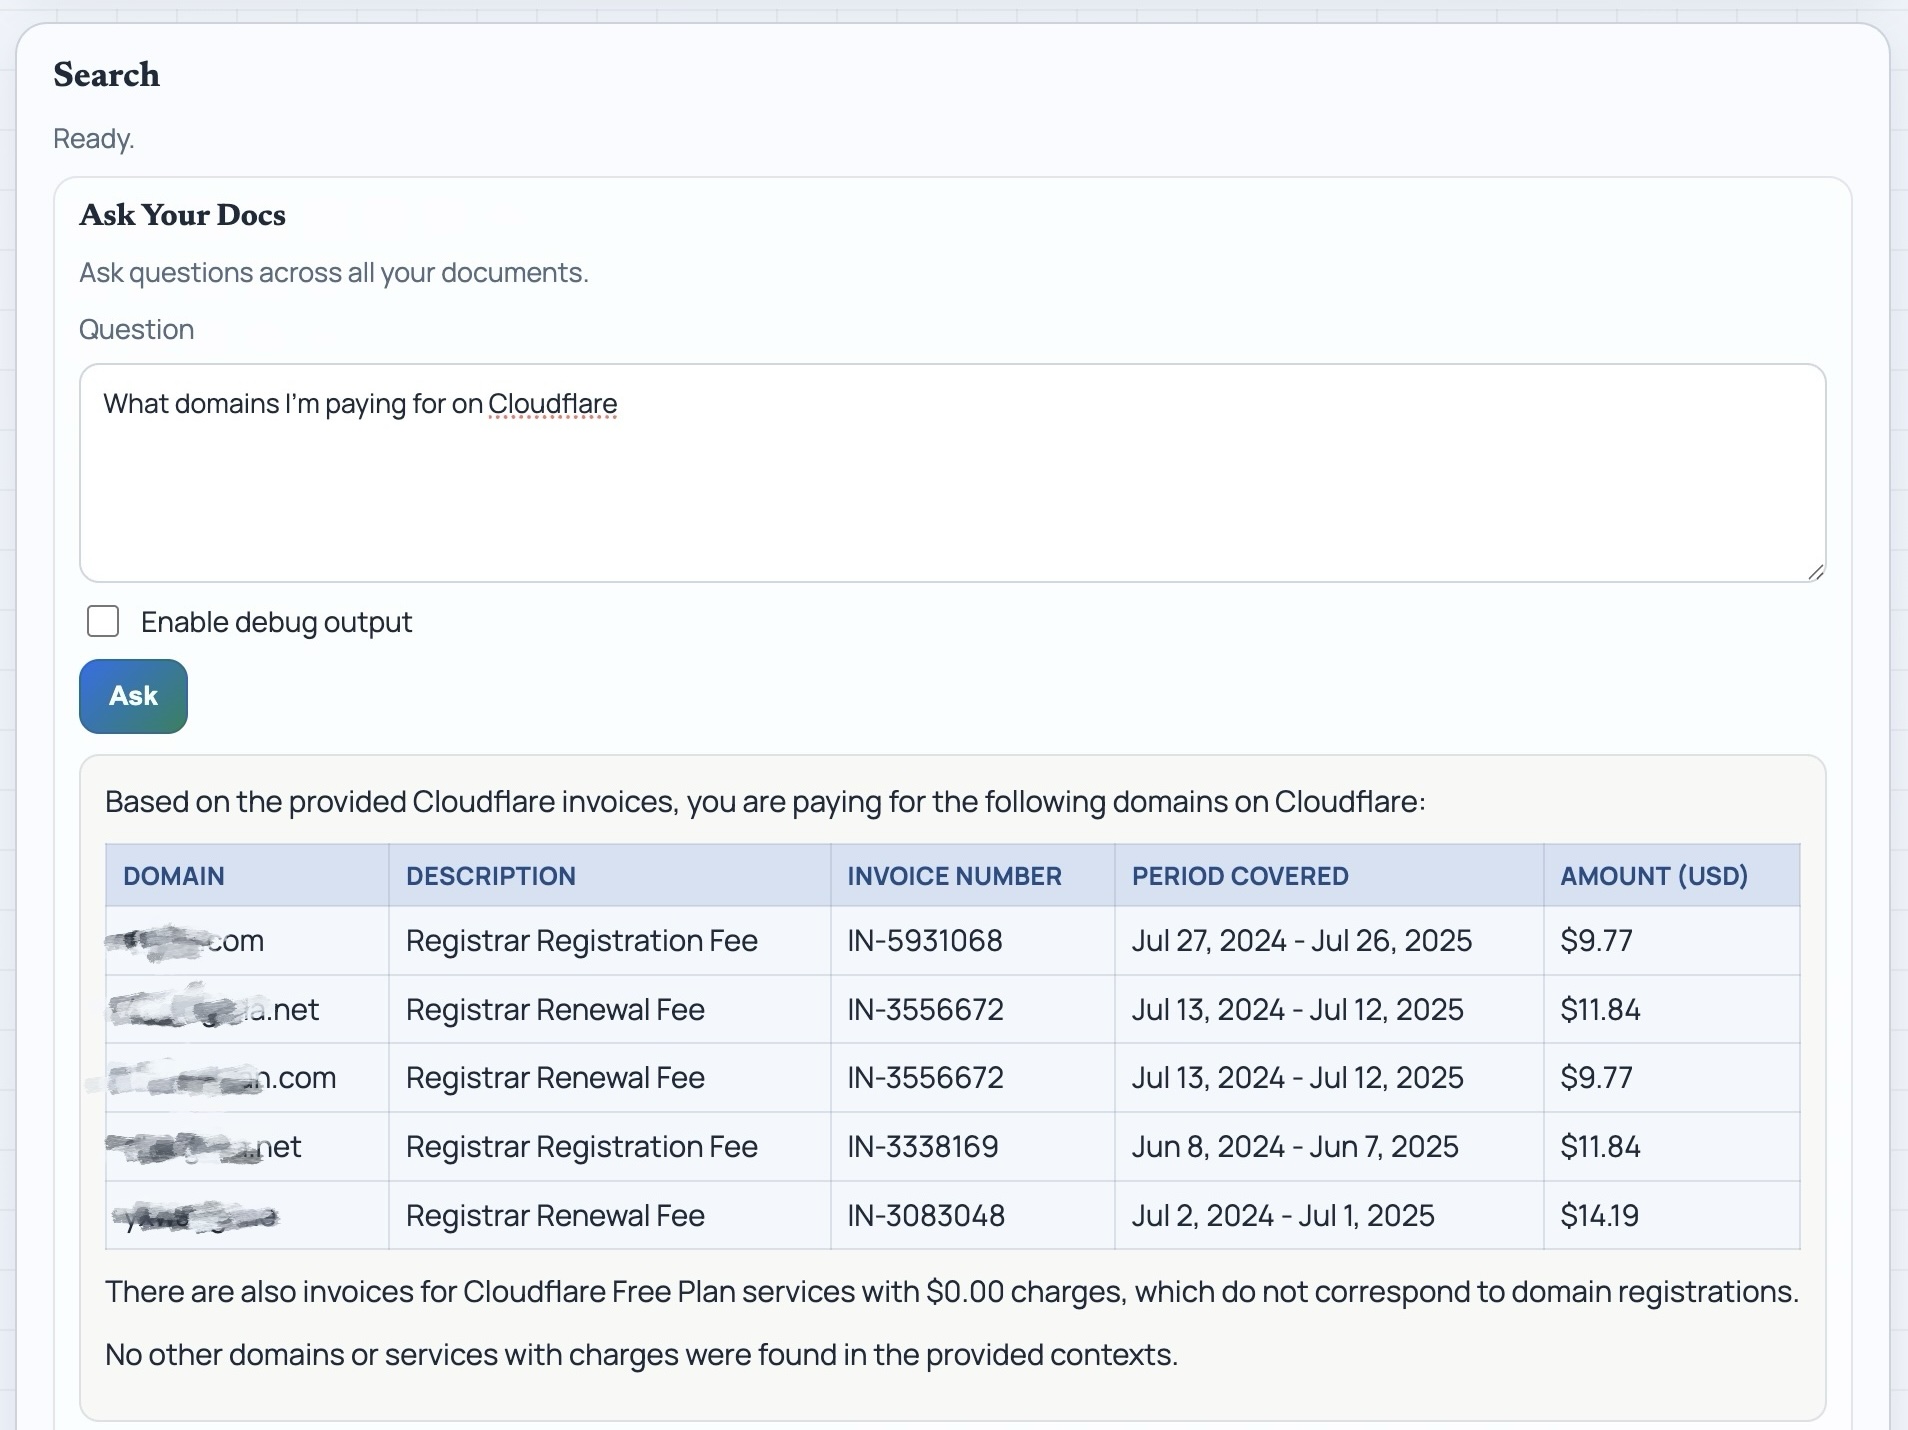Image resolution: width=1908 pixels, height=1430 pixels.
Task: Enable the debug output checkbox
Action: (x=103, y=622)
